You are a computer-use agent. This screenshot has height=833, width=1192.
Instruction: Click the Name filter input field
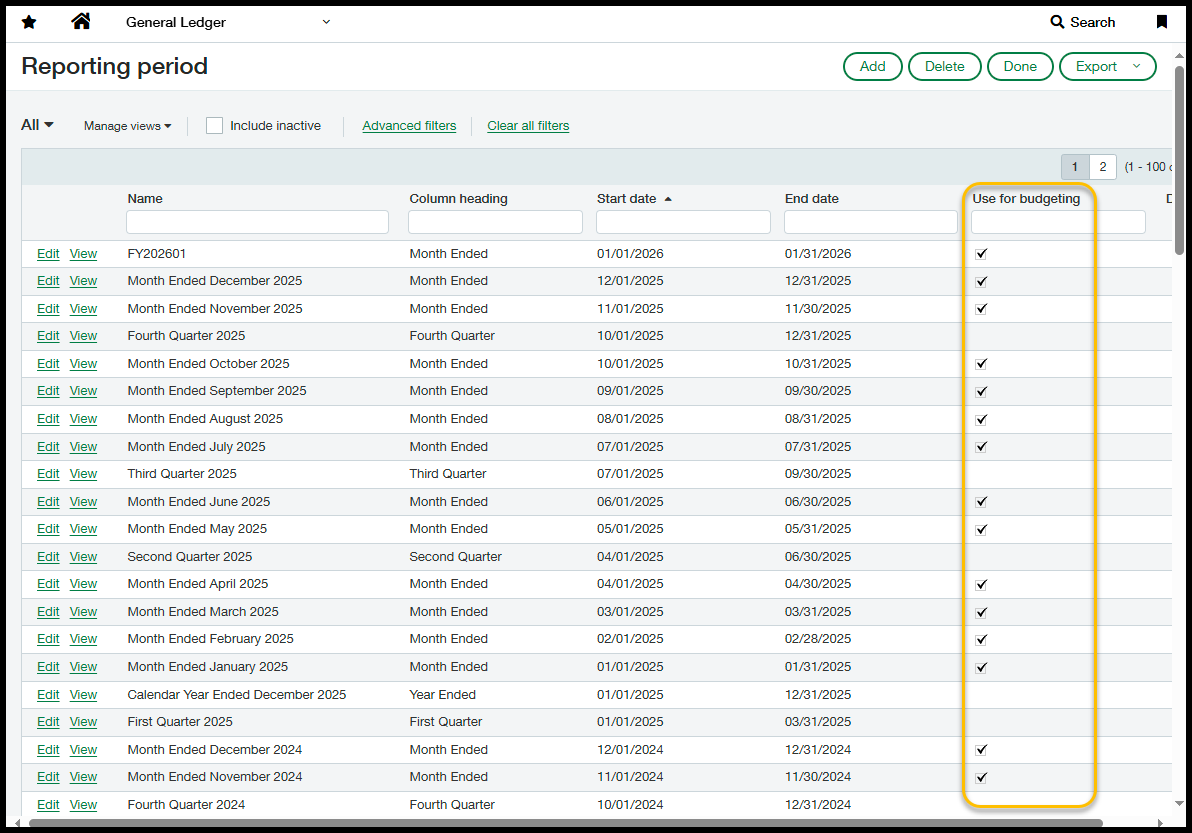[x=257, y=222]
